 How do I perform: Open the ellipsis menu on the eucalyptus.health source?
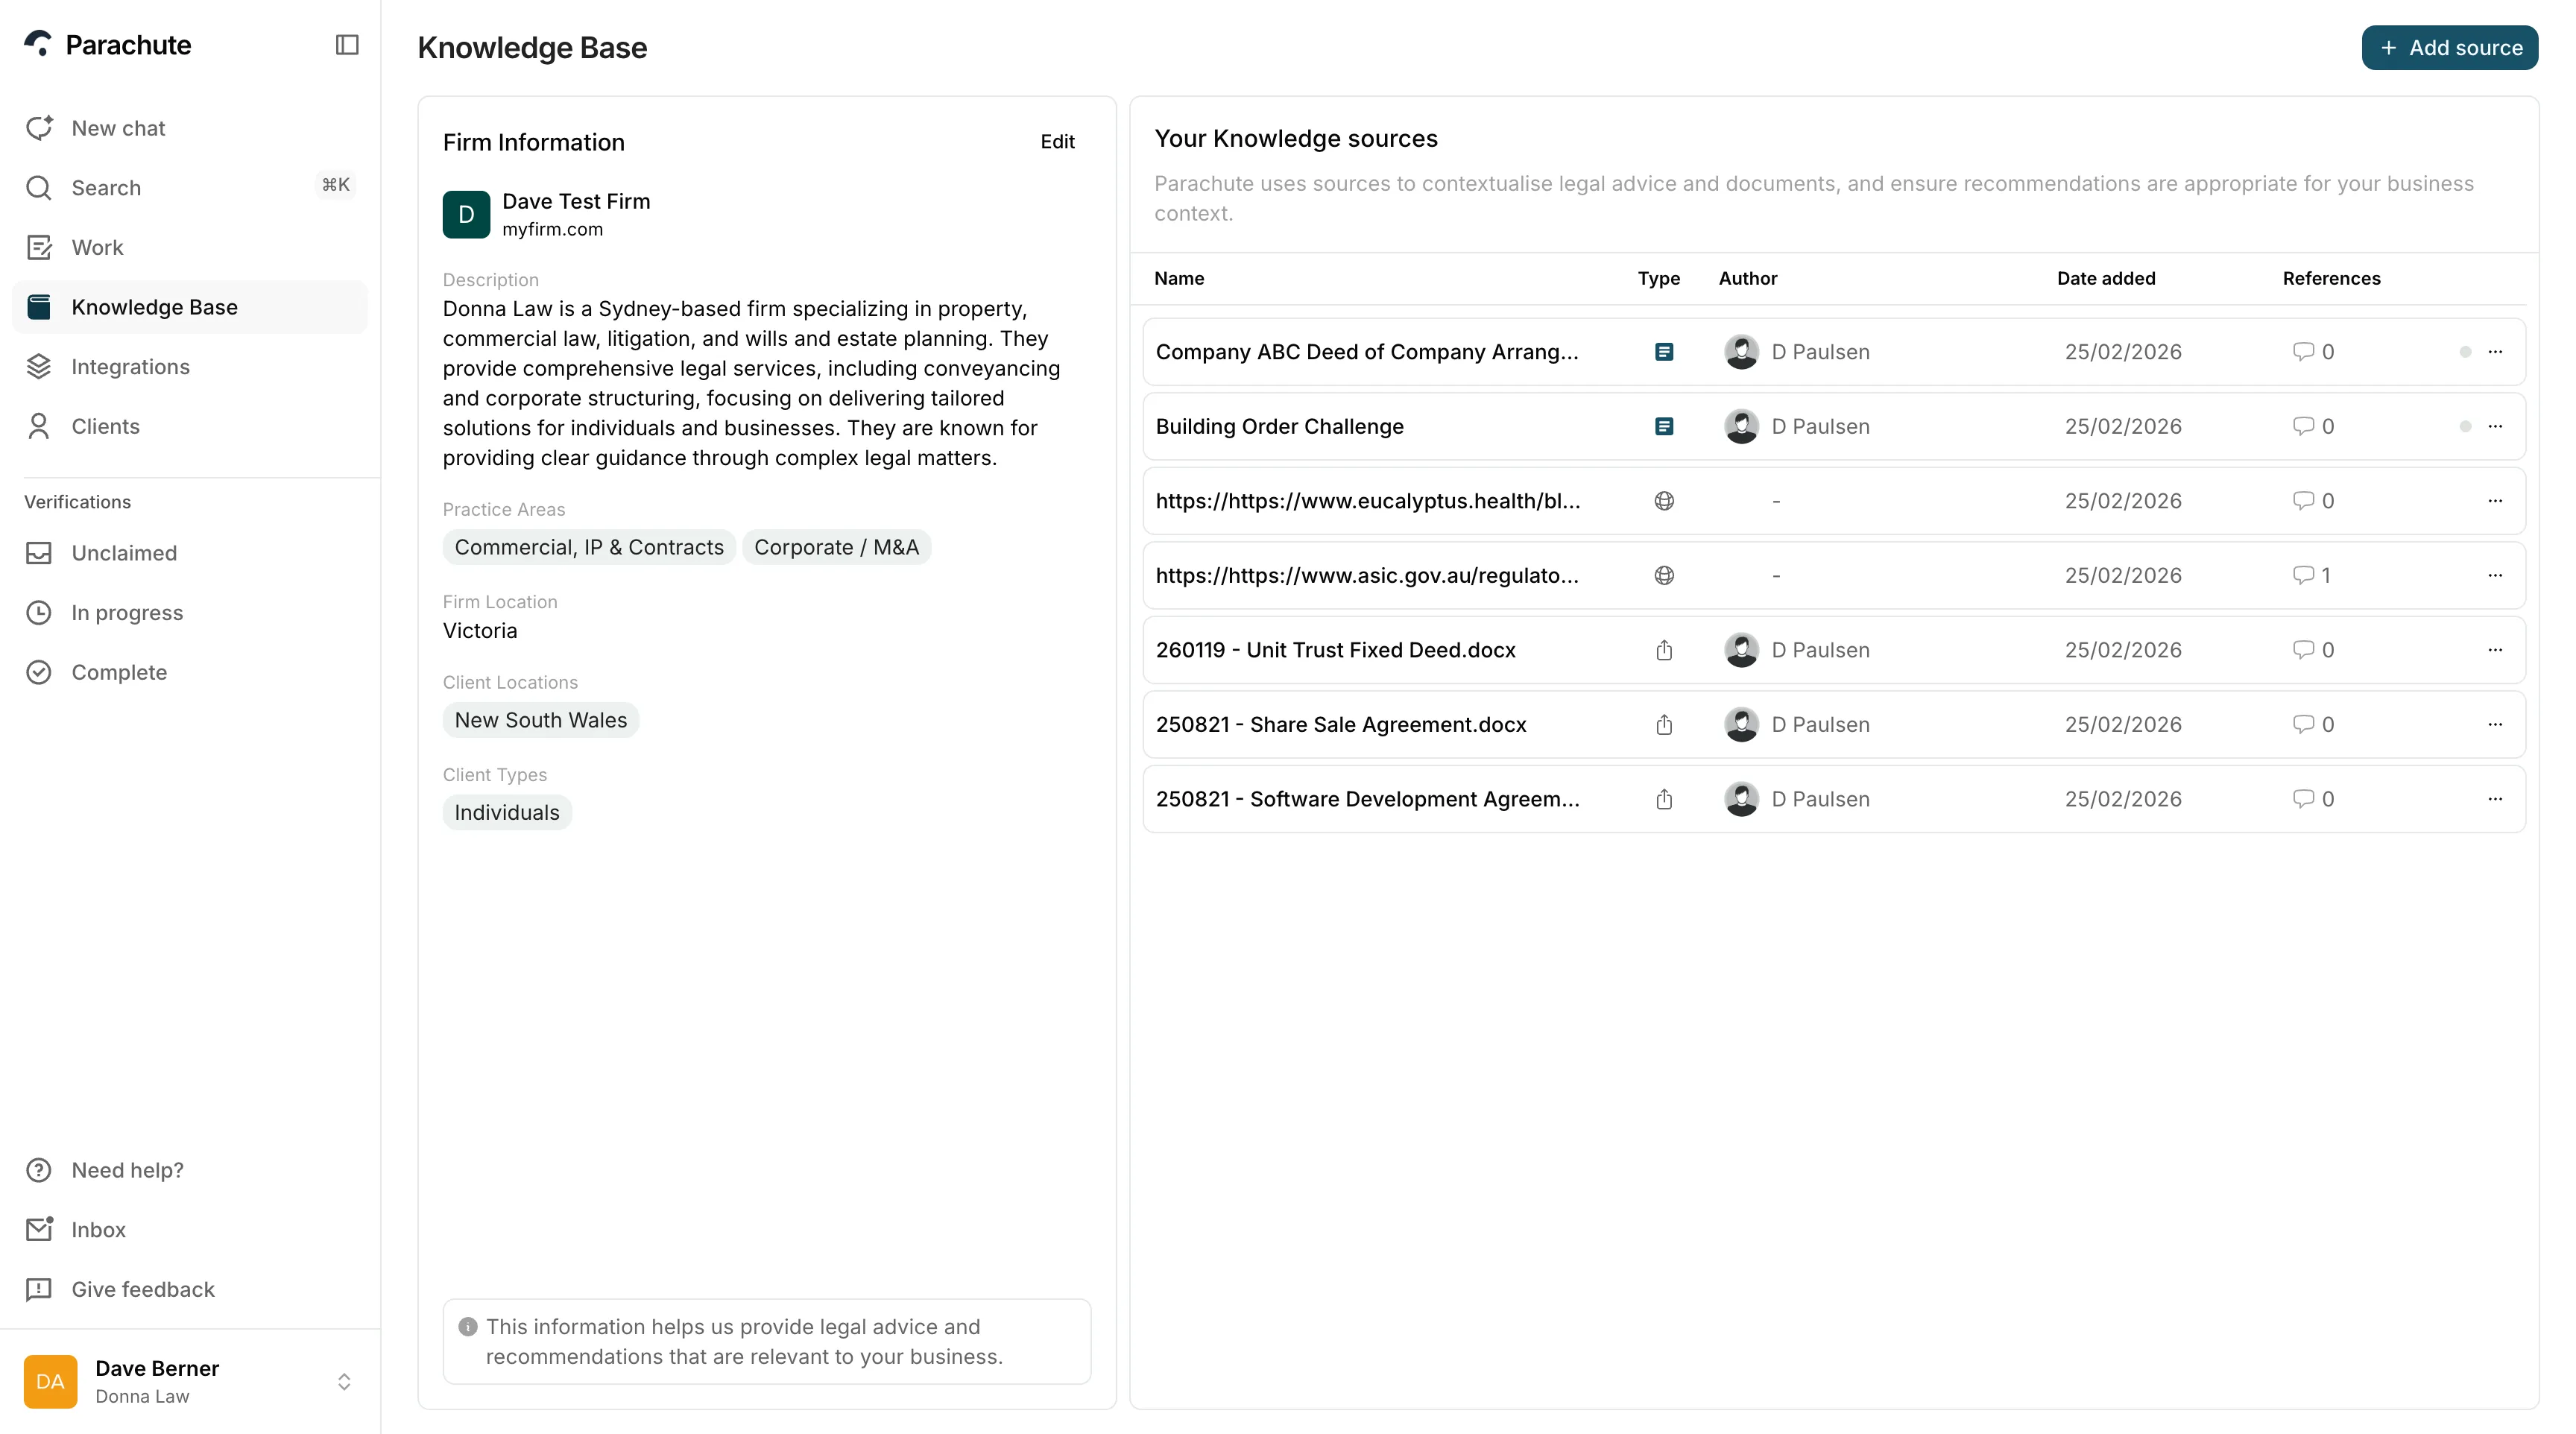[x=2495, y=501]
